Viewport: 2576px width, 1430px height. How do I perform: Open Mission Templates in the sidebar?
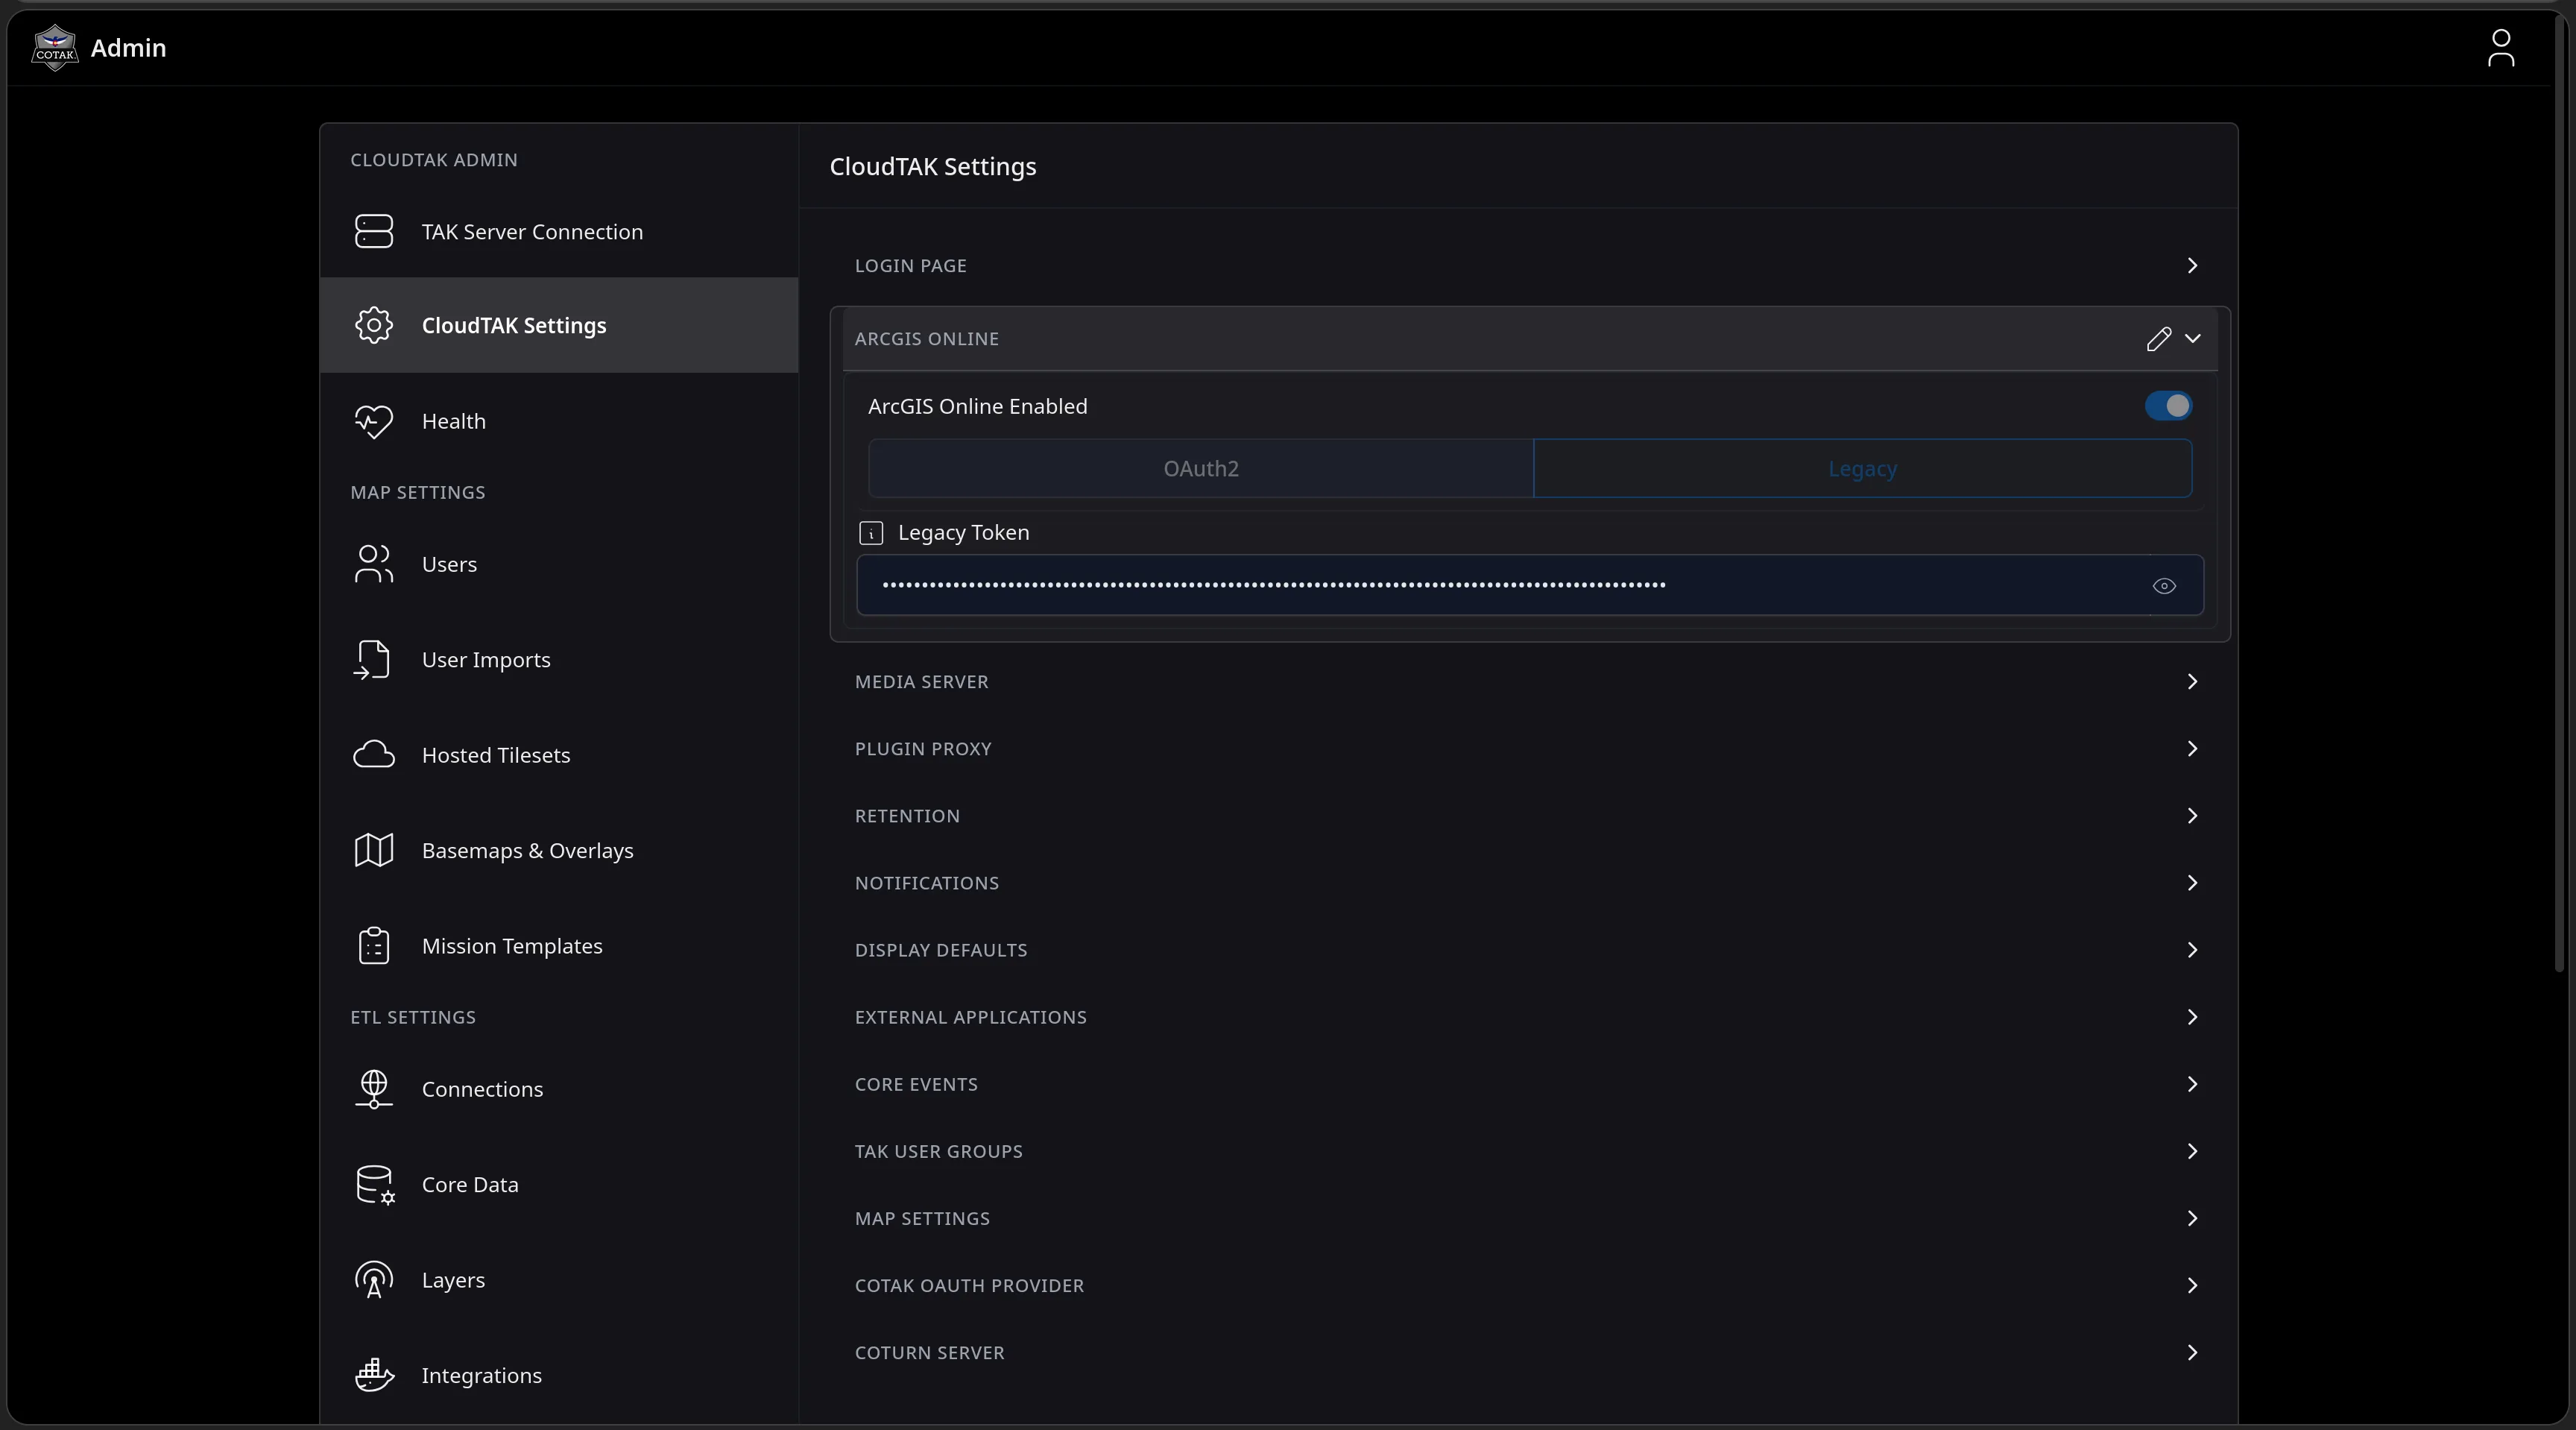pyautogui.click(x=559, y=946)
